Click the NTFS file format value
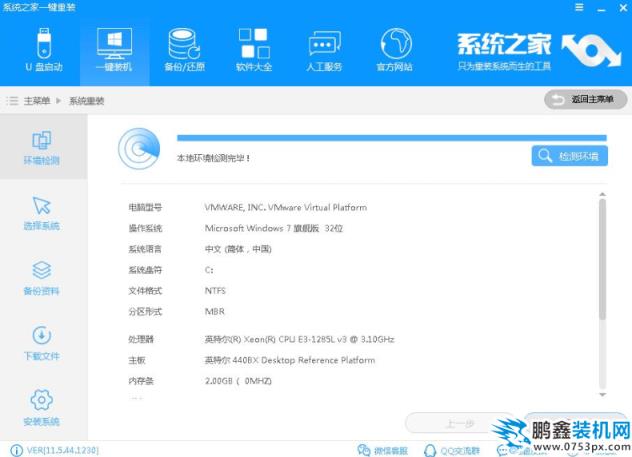Viewport: 632px width, 457px height. 215,291
